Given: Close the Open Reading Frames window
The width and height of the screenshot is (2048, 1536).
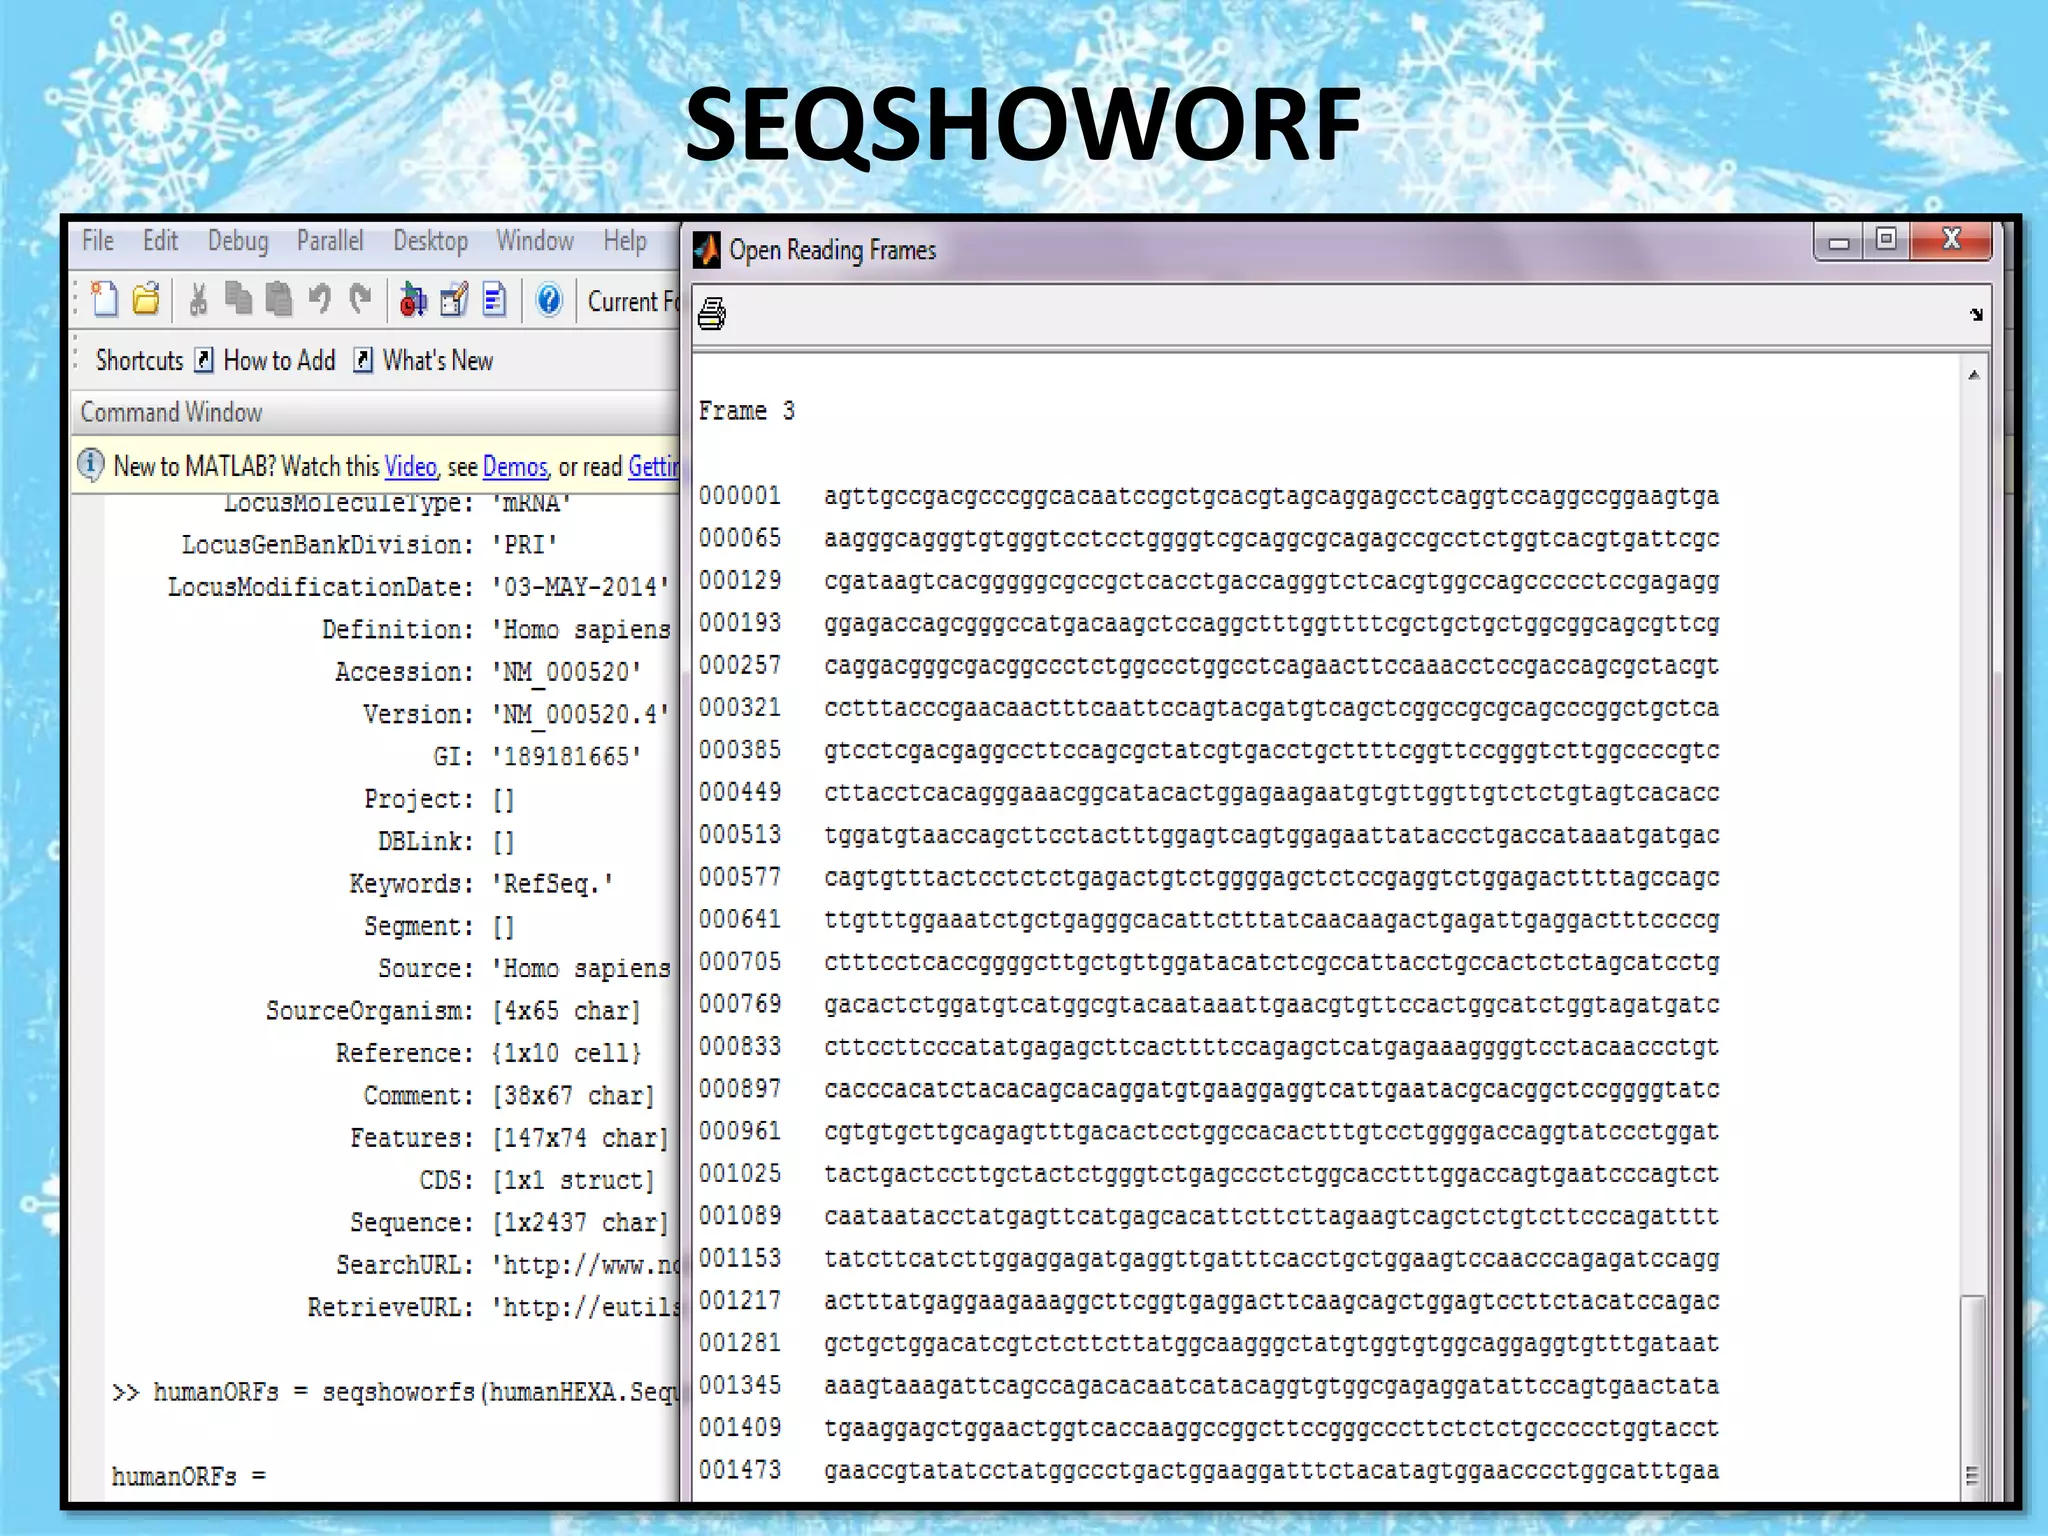Looking at the screenshot, I should (1951, 240).
